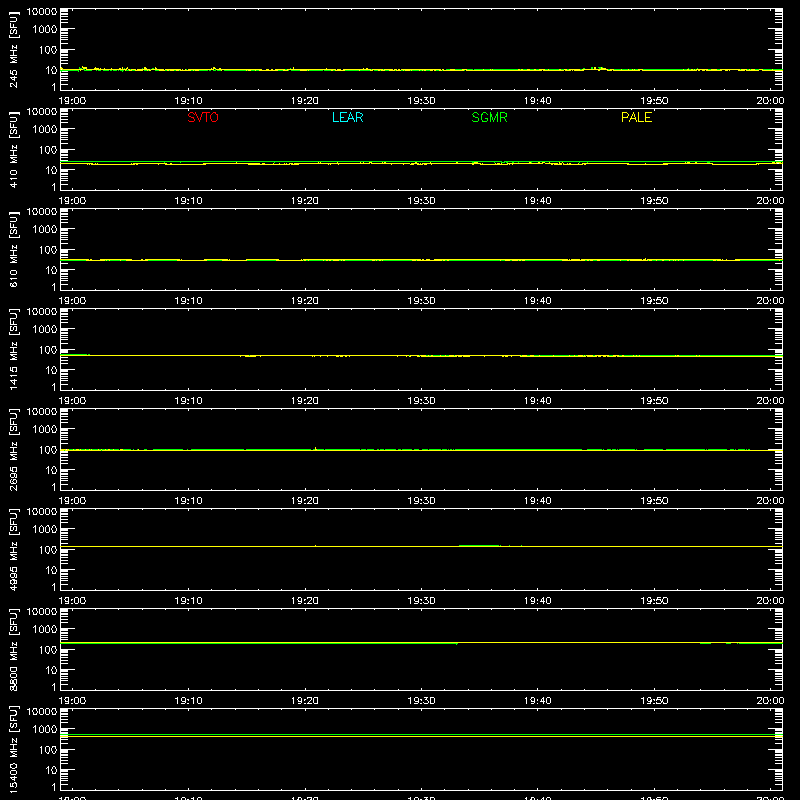Viewport: 800px width, 800px height.
Task: Click the red SVTO station label
Action: (x=203, y=117)
